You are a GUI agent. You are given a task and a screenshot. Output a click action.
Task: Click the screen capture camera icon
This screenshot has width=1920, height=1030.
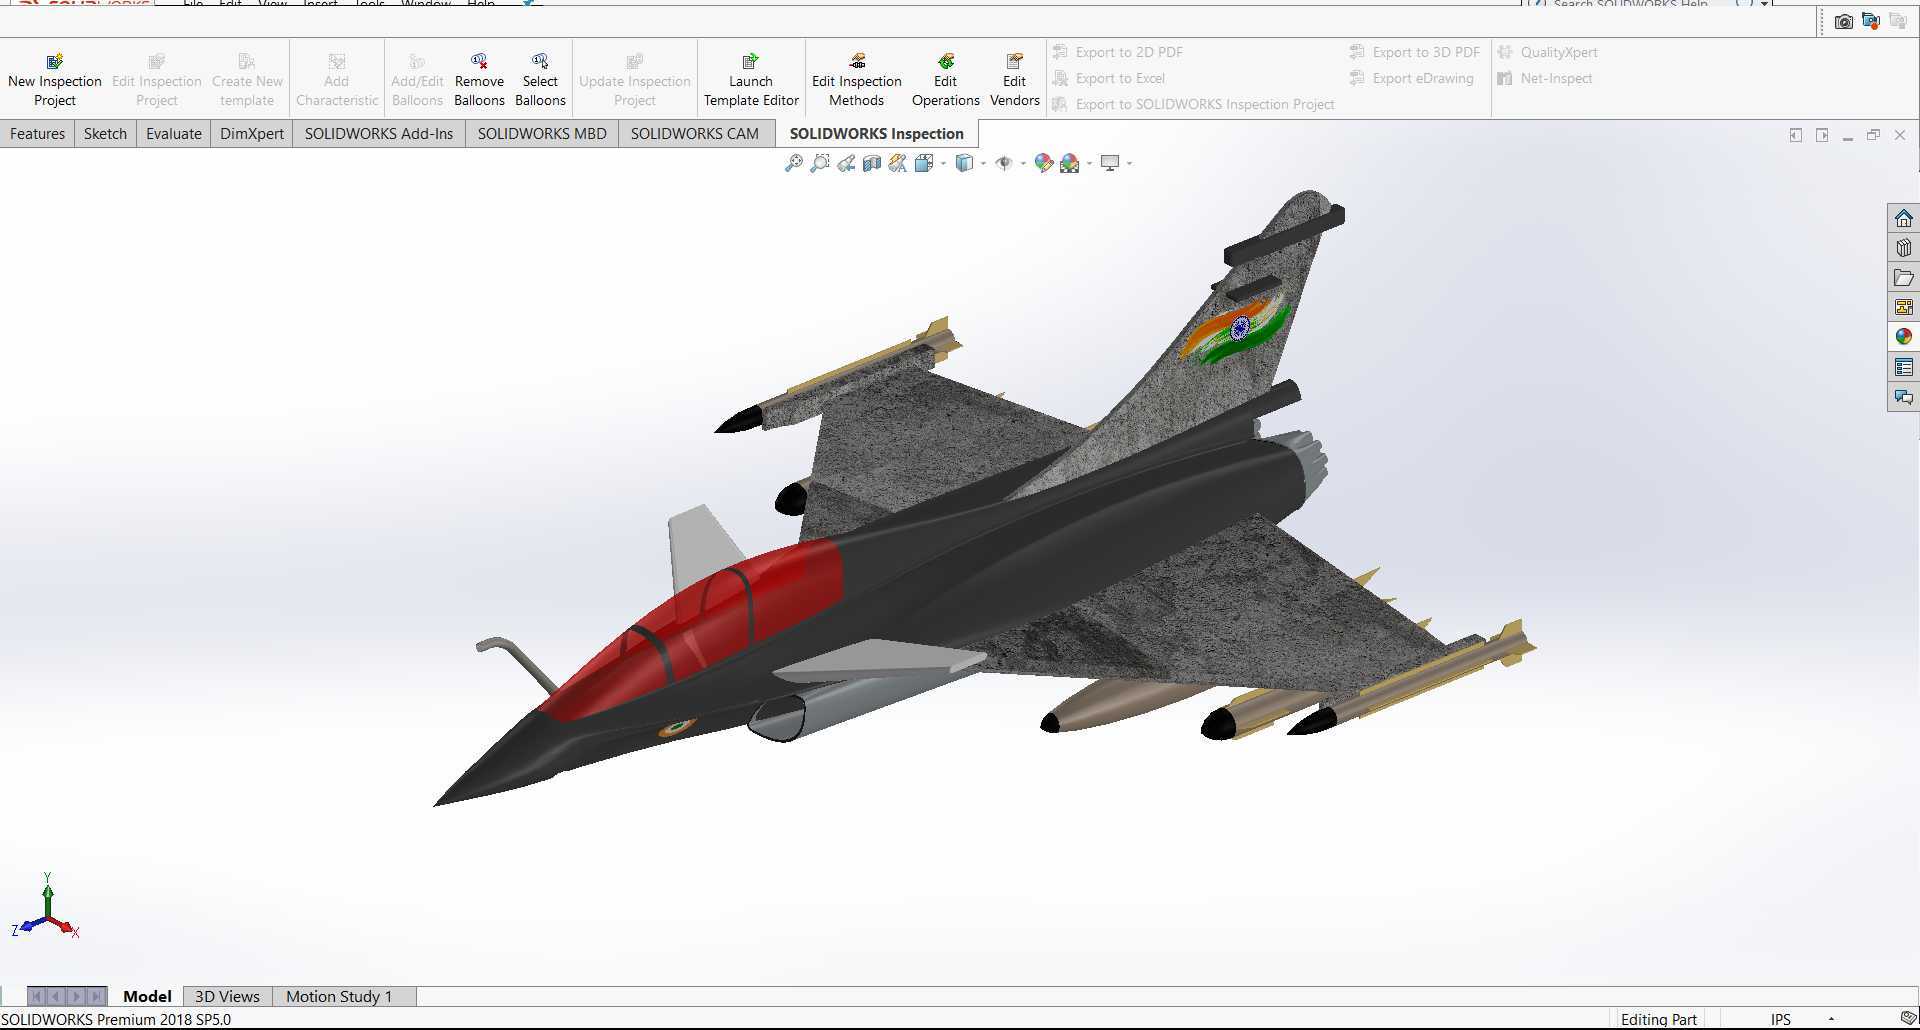tap(1844, 21)
